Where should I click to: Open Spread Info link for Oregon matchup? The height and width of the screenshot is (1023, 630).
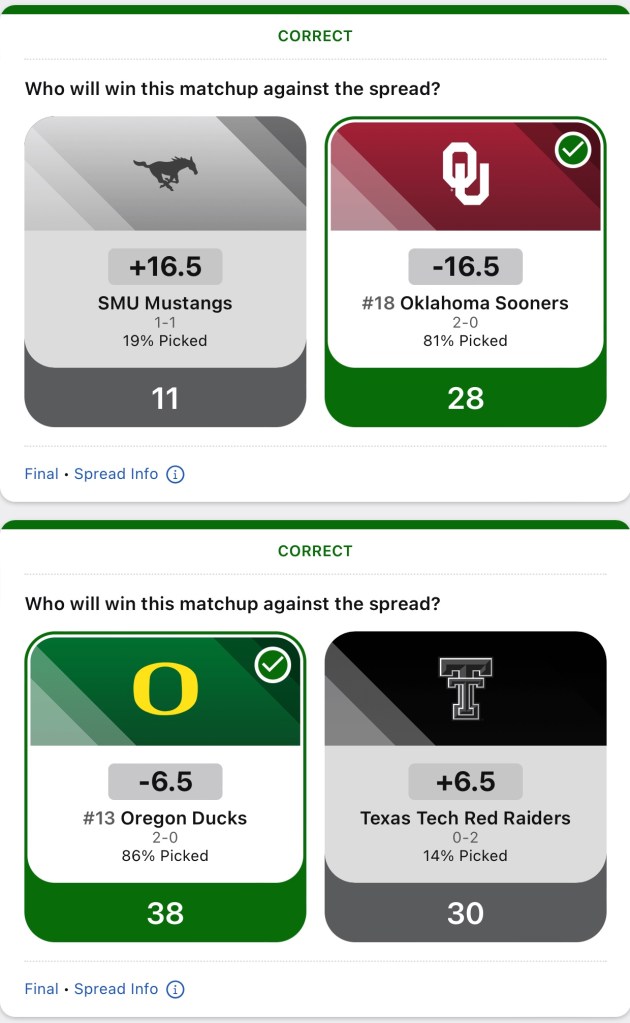116,989
